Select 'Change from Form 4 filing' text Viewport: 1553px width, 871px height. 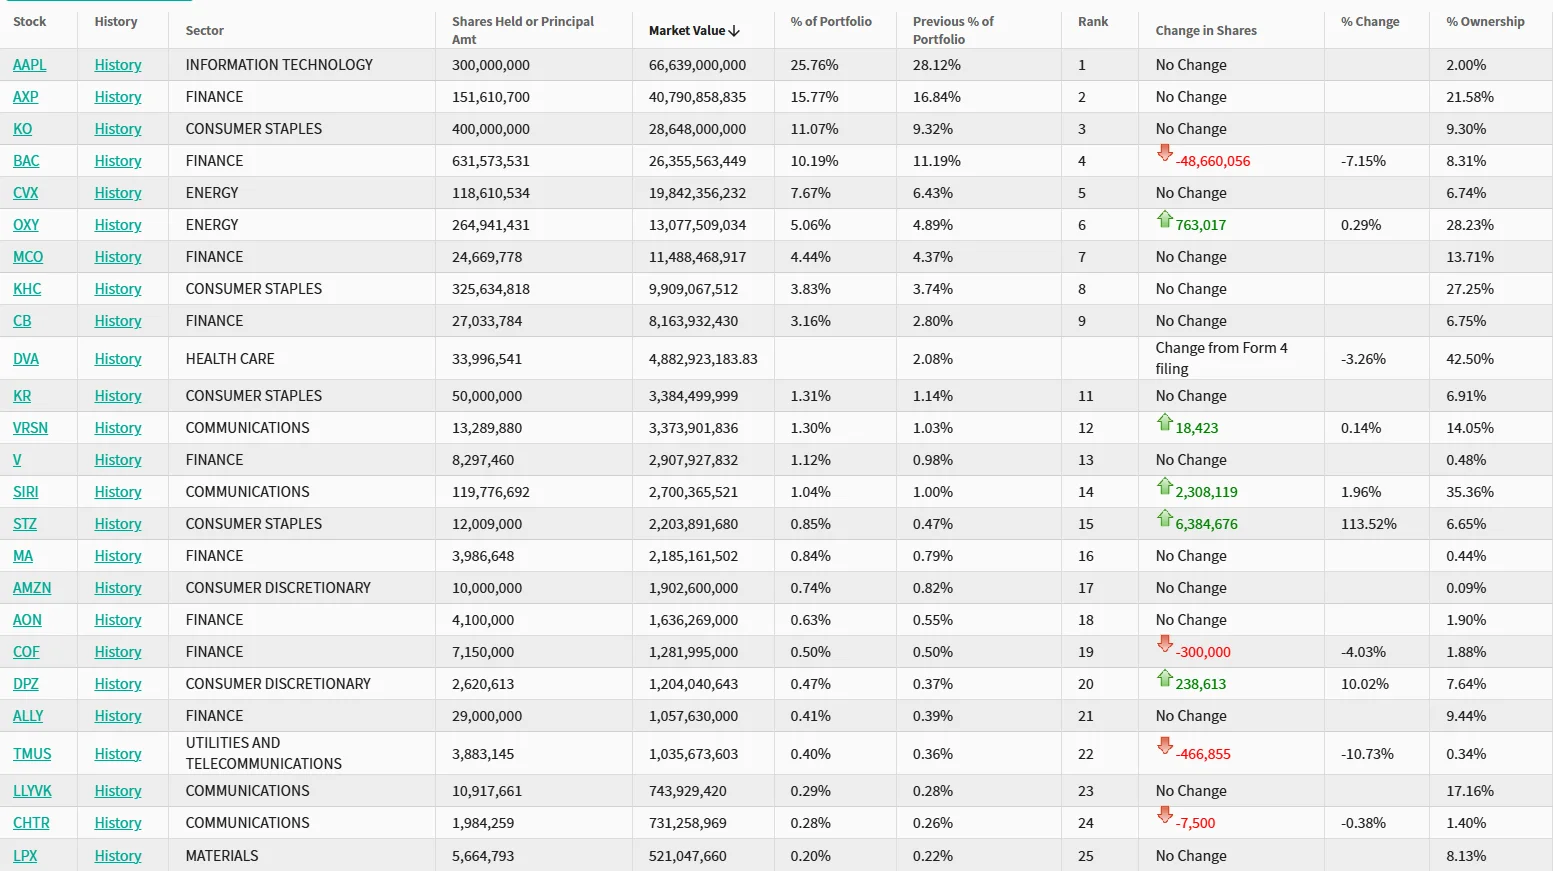[x=1221, y=358]
